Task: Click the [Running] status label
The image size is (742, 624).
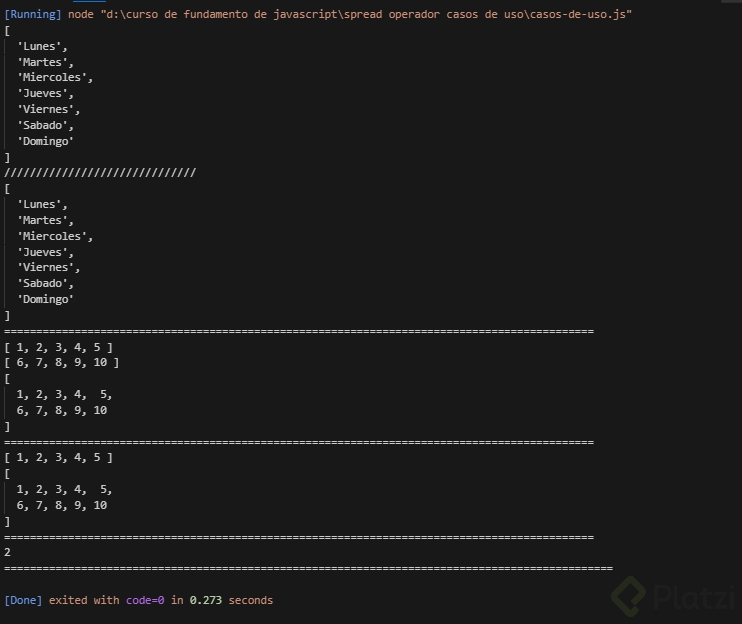Action: pyautogui.click(x=32, y=15)
